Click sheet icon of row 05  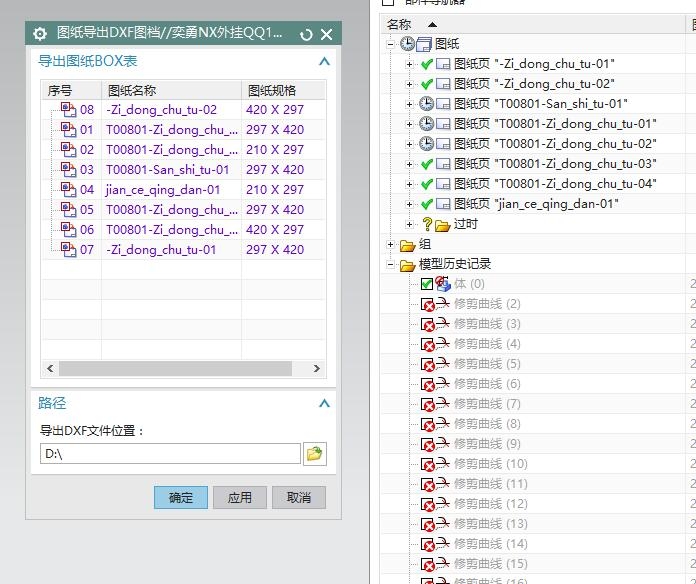(68, 209)
